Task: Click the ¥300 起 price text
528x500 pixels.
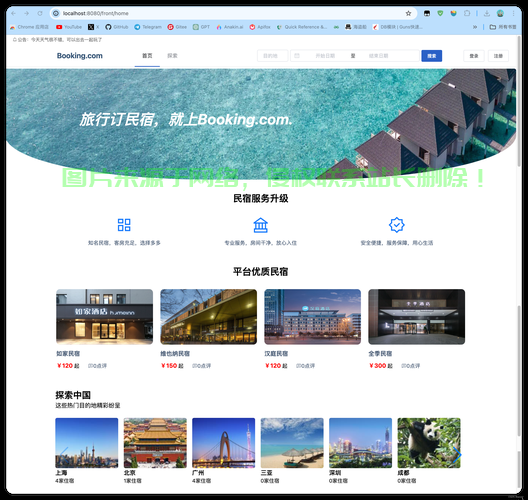Action: coord(381,366)
